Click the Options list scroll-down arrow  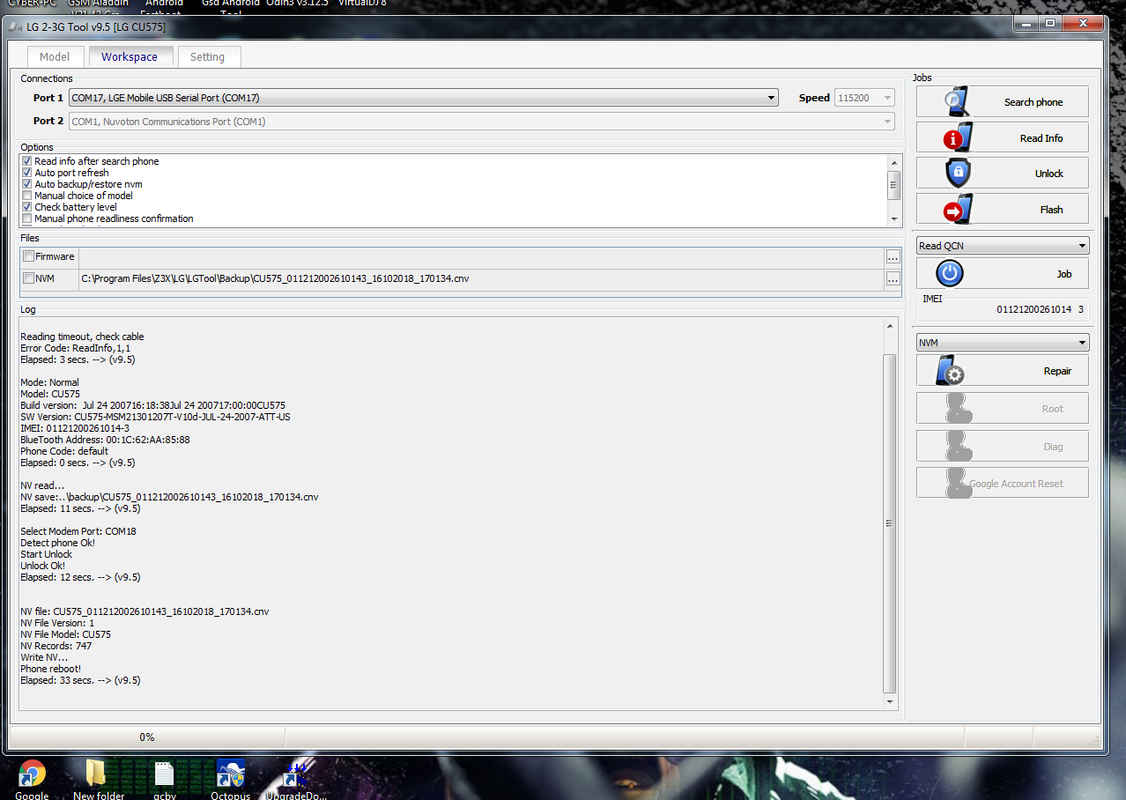tap(894, 219)
